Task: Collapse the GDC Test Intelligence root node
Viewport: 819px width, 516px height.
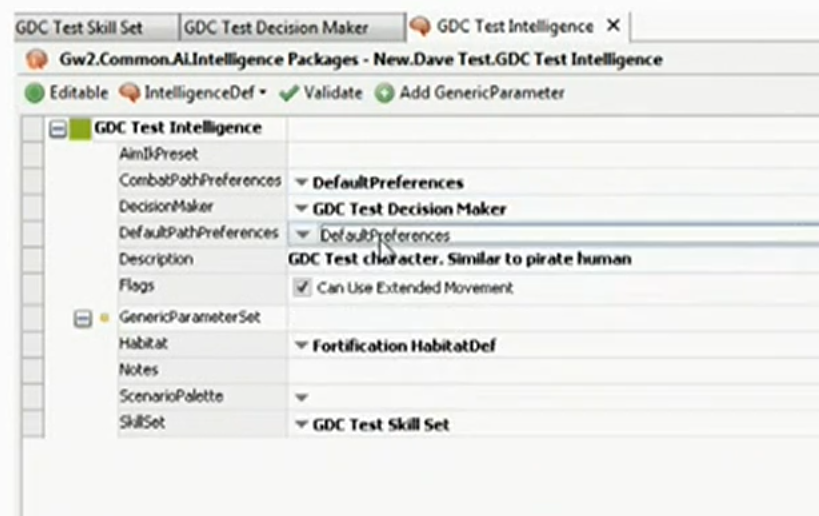Action: pos(58,128)
